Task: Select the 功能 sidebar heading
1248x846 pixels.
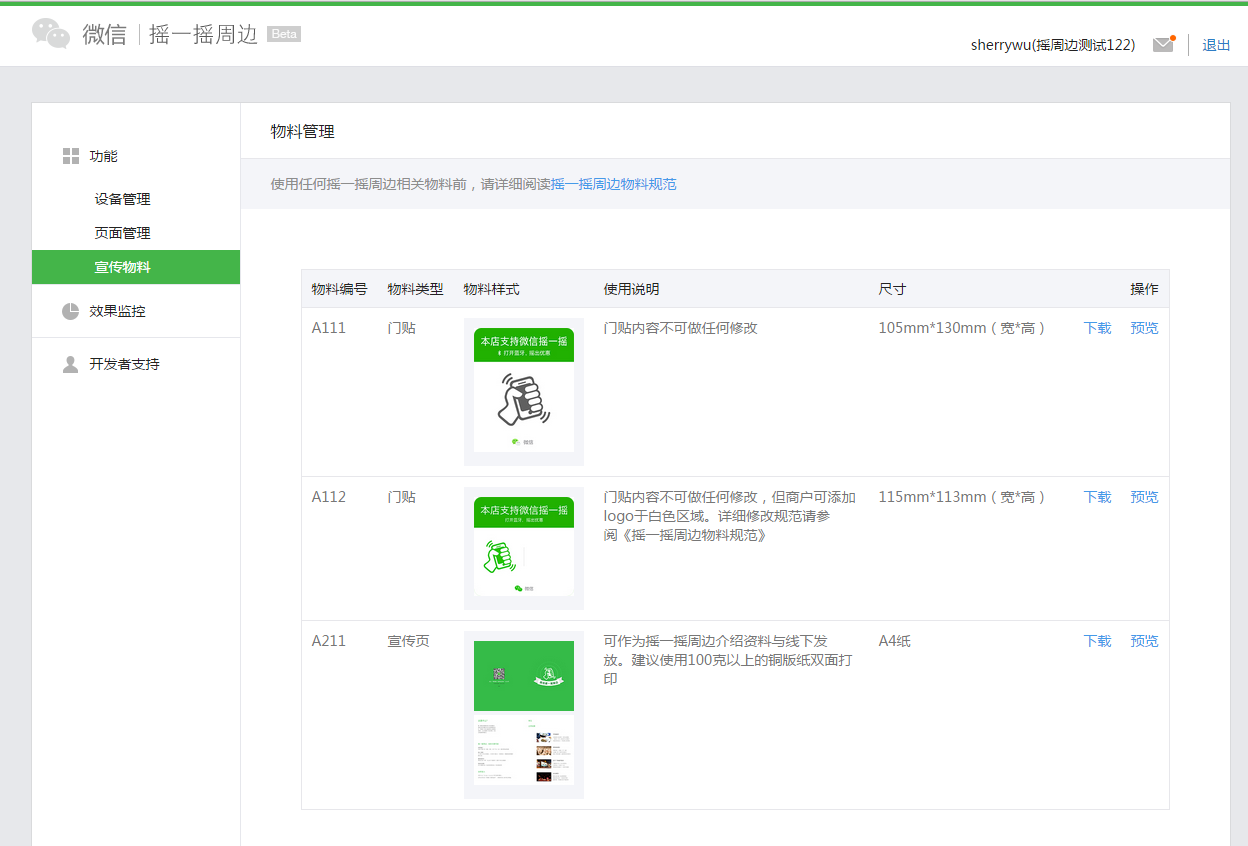Action: pos(103,156)
